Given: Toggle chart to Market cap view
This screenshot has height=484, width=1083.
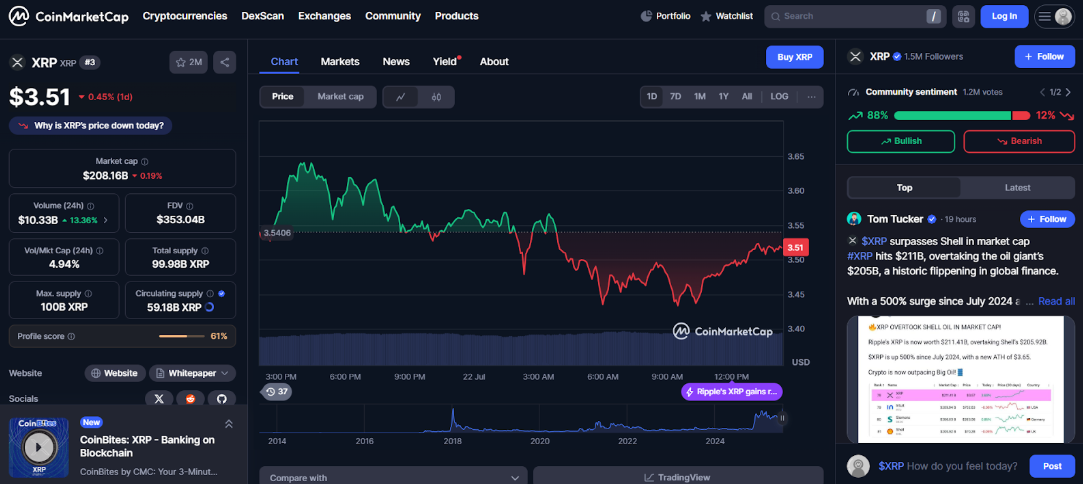Looking at the screenshot, I should (x=340, y=97).
